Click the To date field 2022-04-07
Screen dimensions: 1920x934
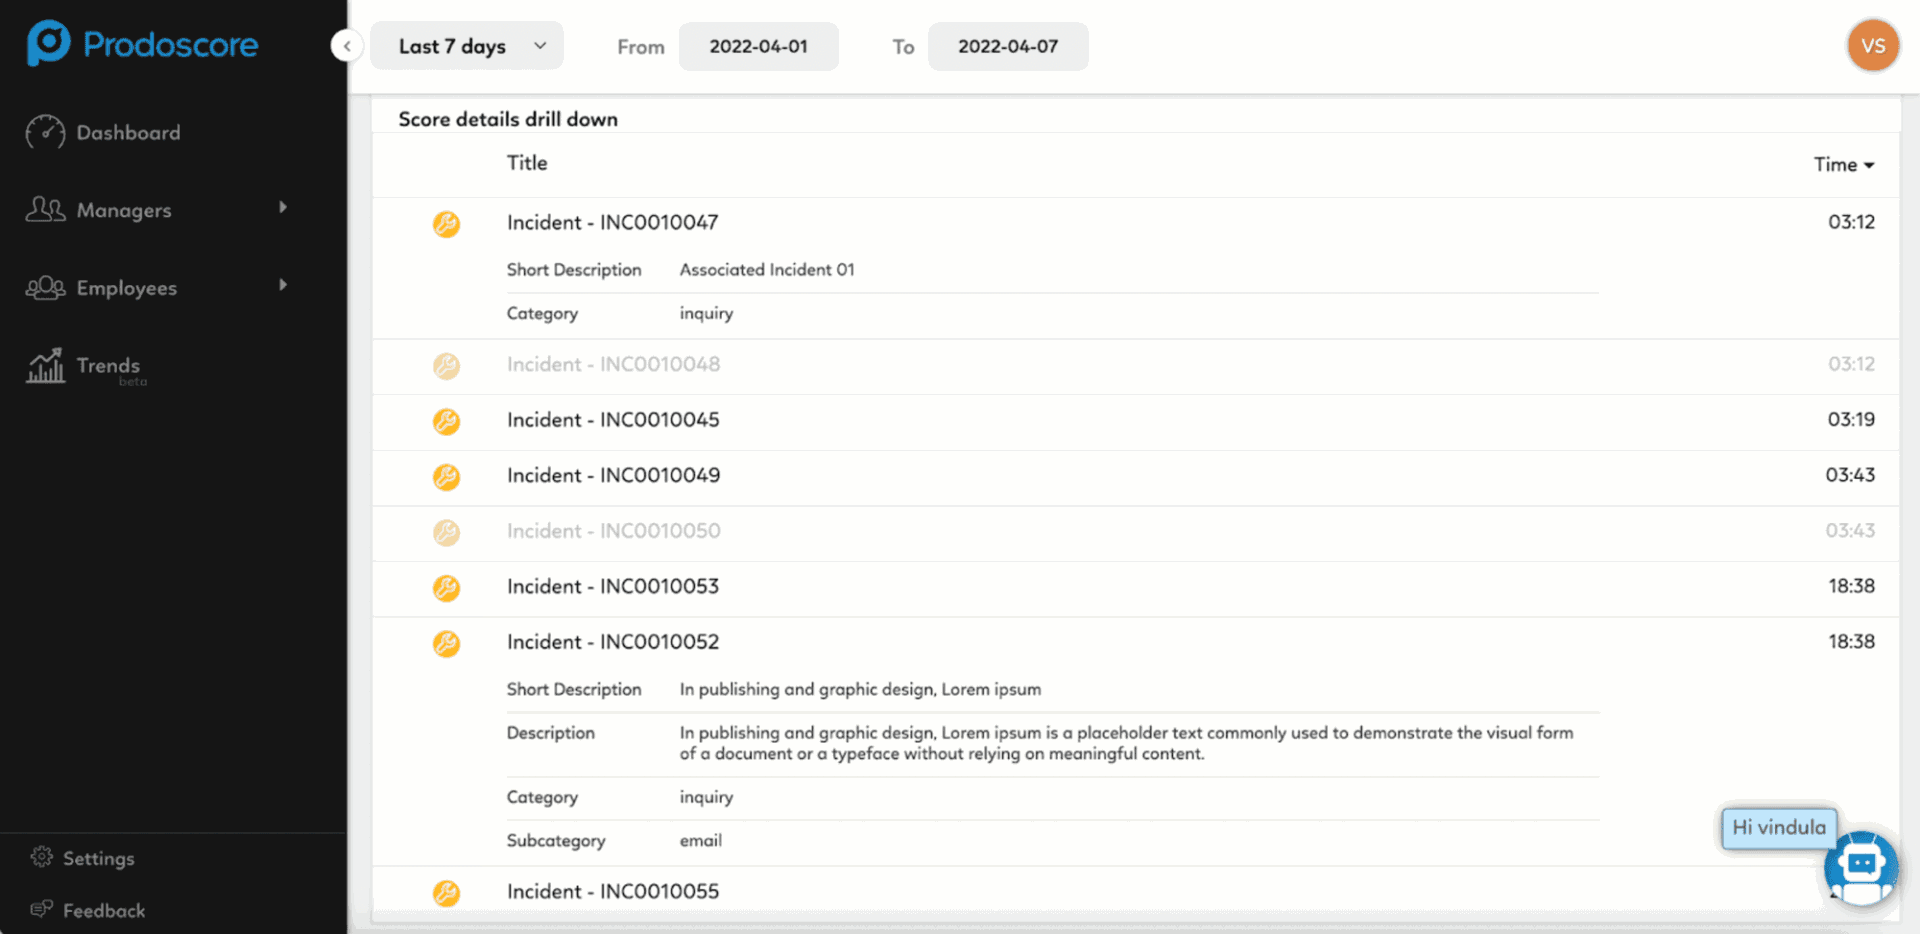[x=1008, y=46]
